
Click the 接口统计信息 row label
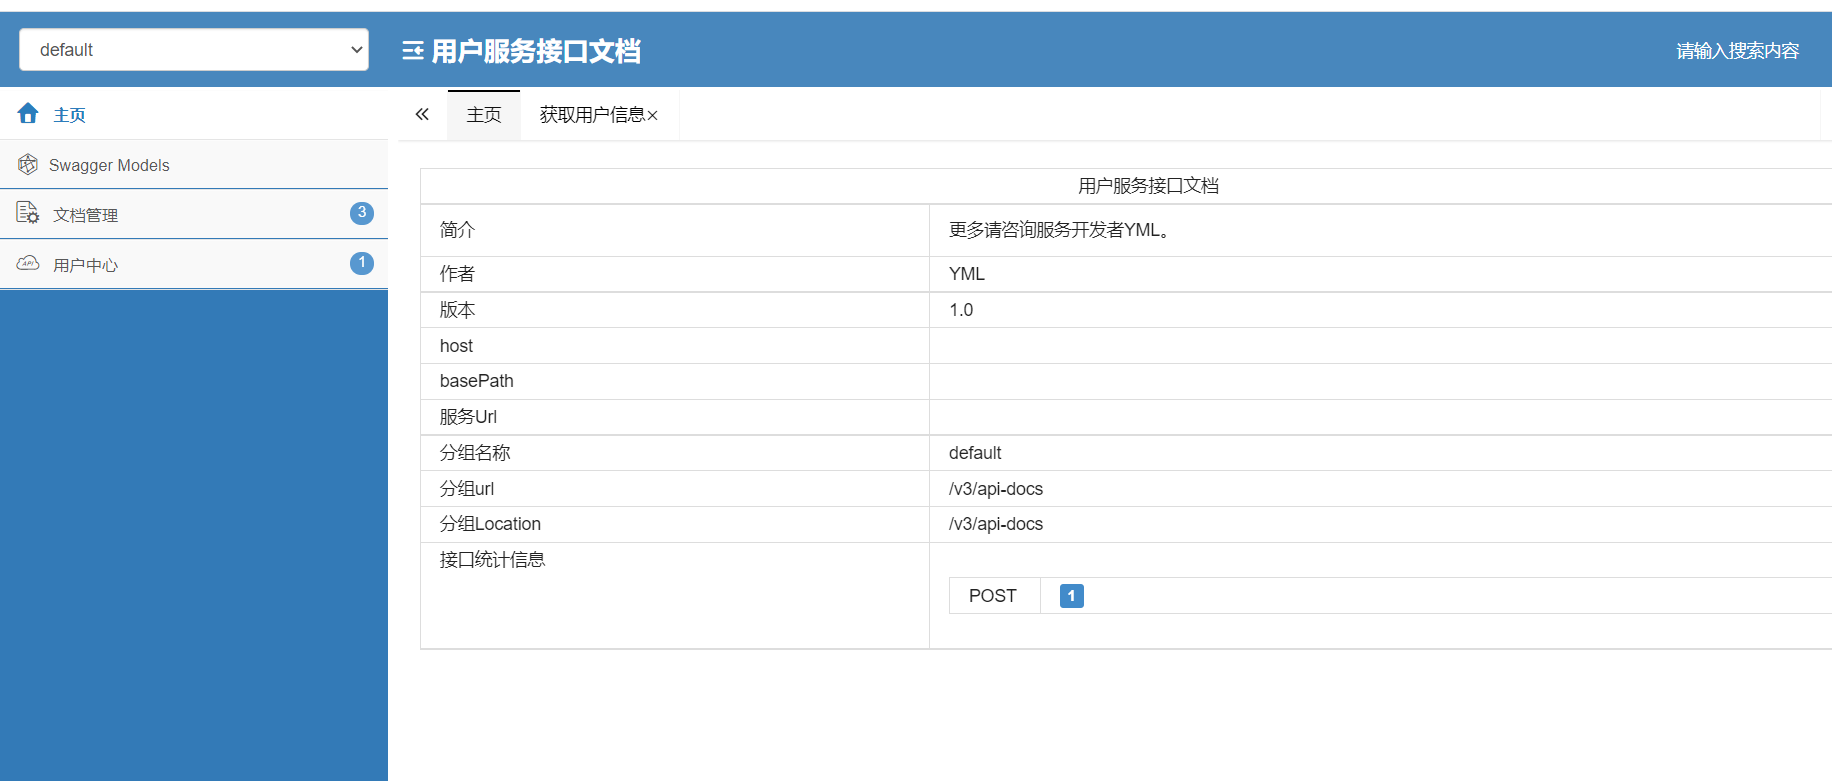click(x=492, y=560)
